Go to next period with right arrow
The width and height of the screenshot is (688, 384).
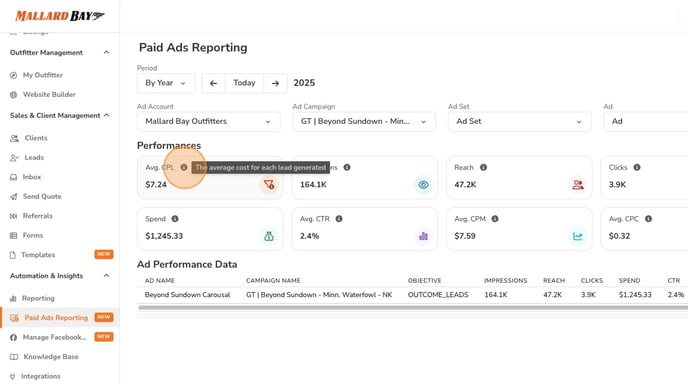pyautogui.click(x=275, y=83)
